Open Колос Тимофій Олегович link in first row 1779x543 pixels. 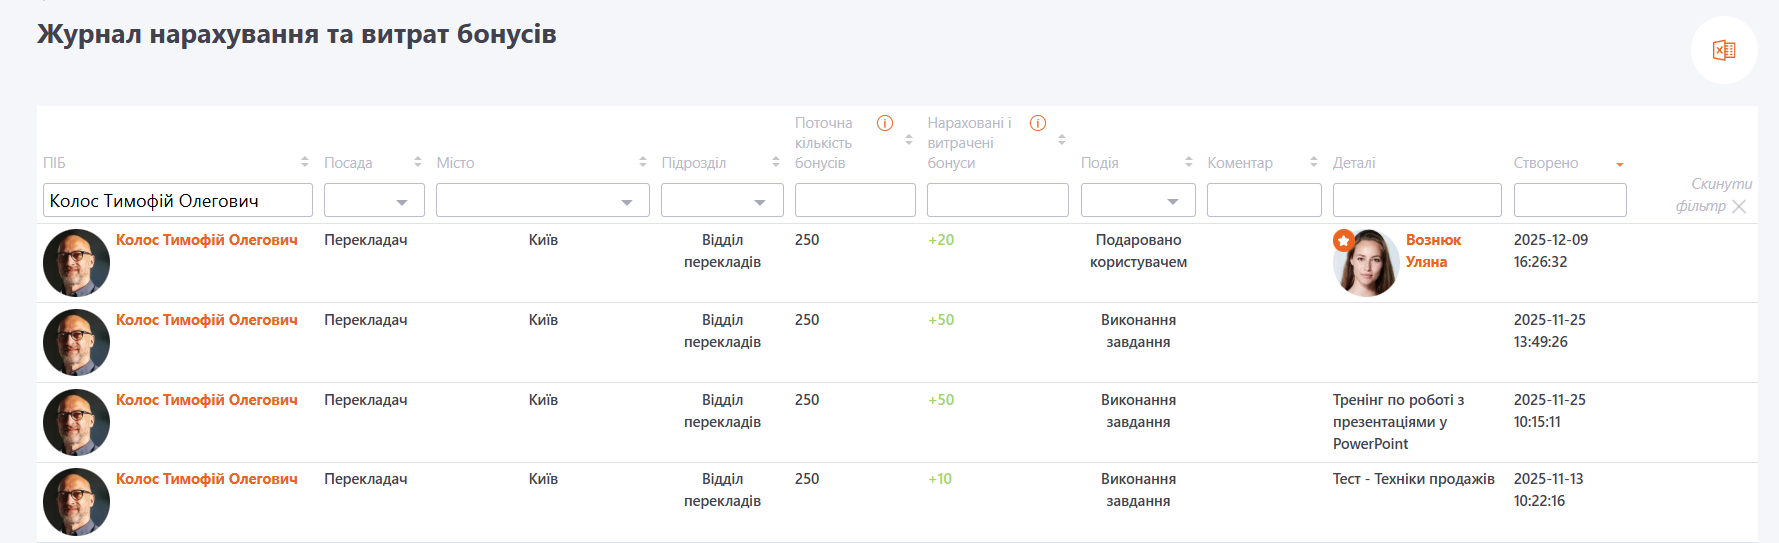click(x=206, y=240)
